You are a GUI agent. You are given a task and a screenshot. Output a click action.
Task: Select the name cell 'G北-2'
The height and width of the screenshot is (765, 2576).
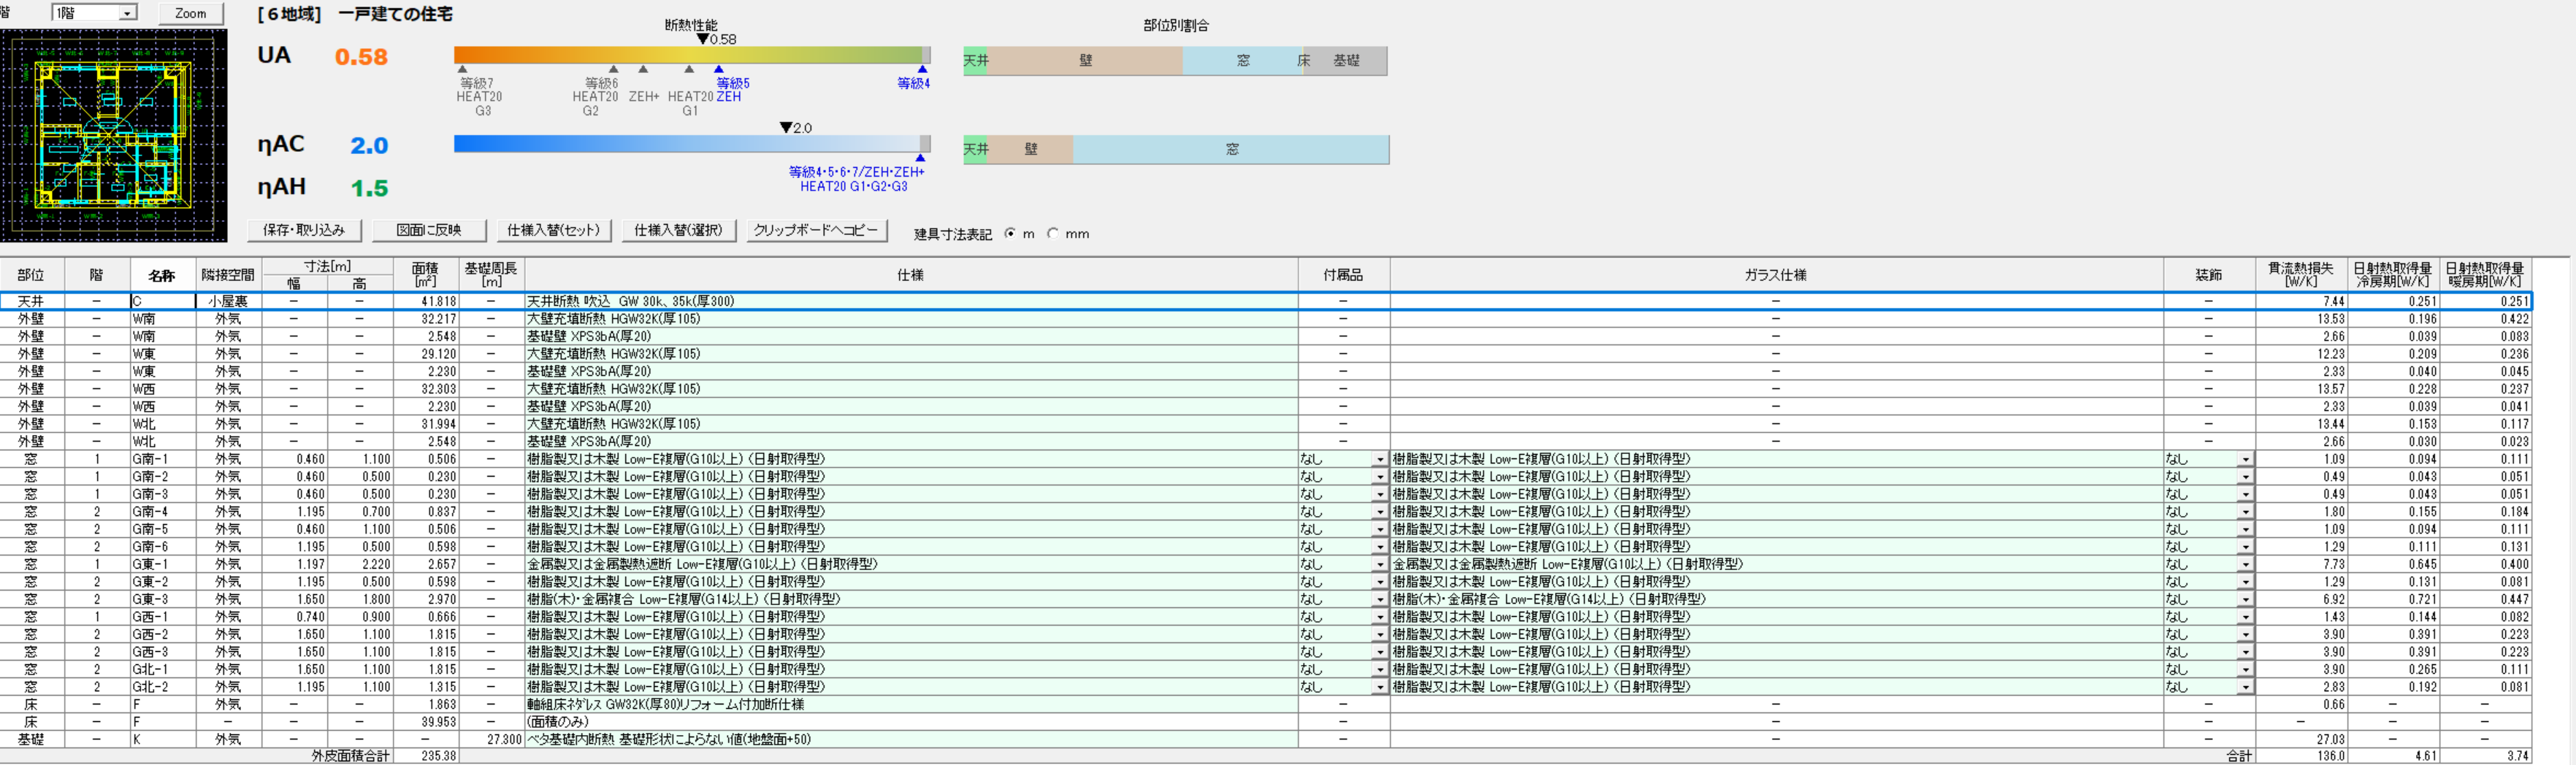[x=163, y=687]
